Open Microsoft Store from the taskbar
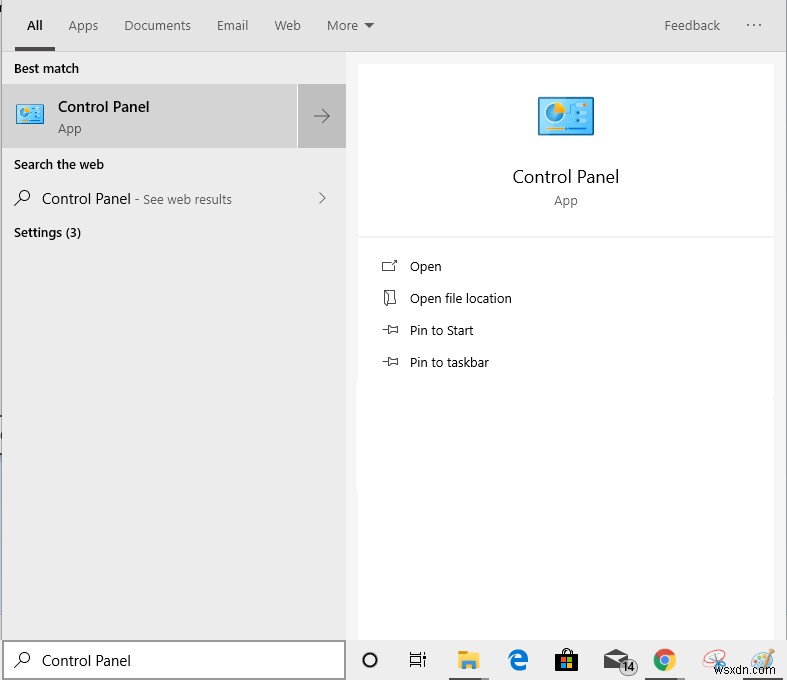787x680 pixels. [566, 660]
